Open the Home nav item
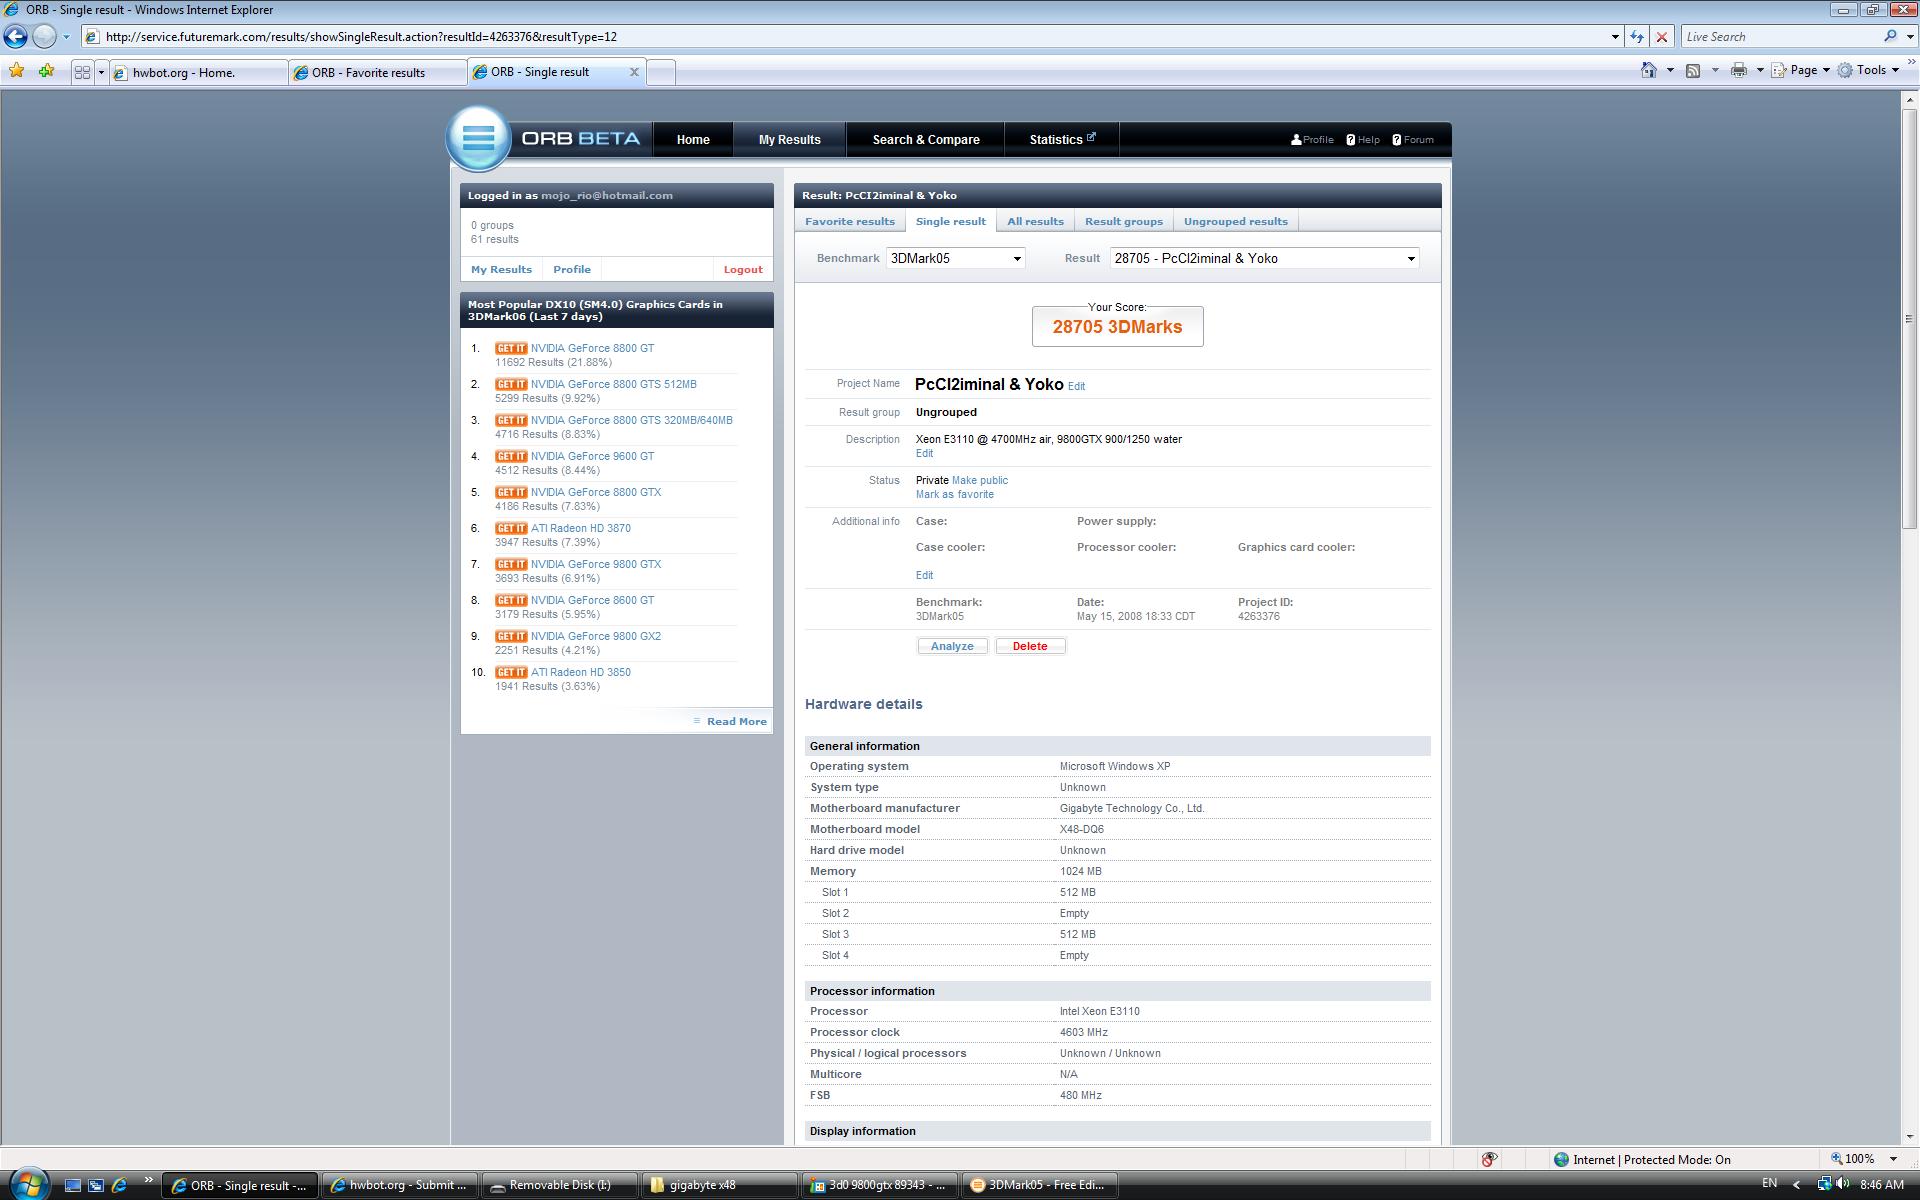 pos(693,140)
